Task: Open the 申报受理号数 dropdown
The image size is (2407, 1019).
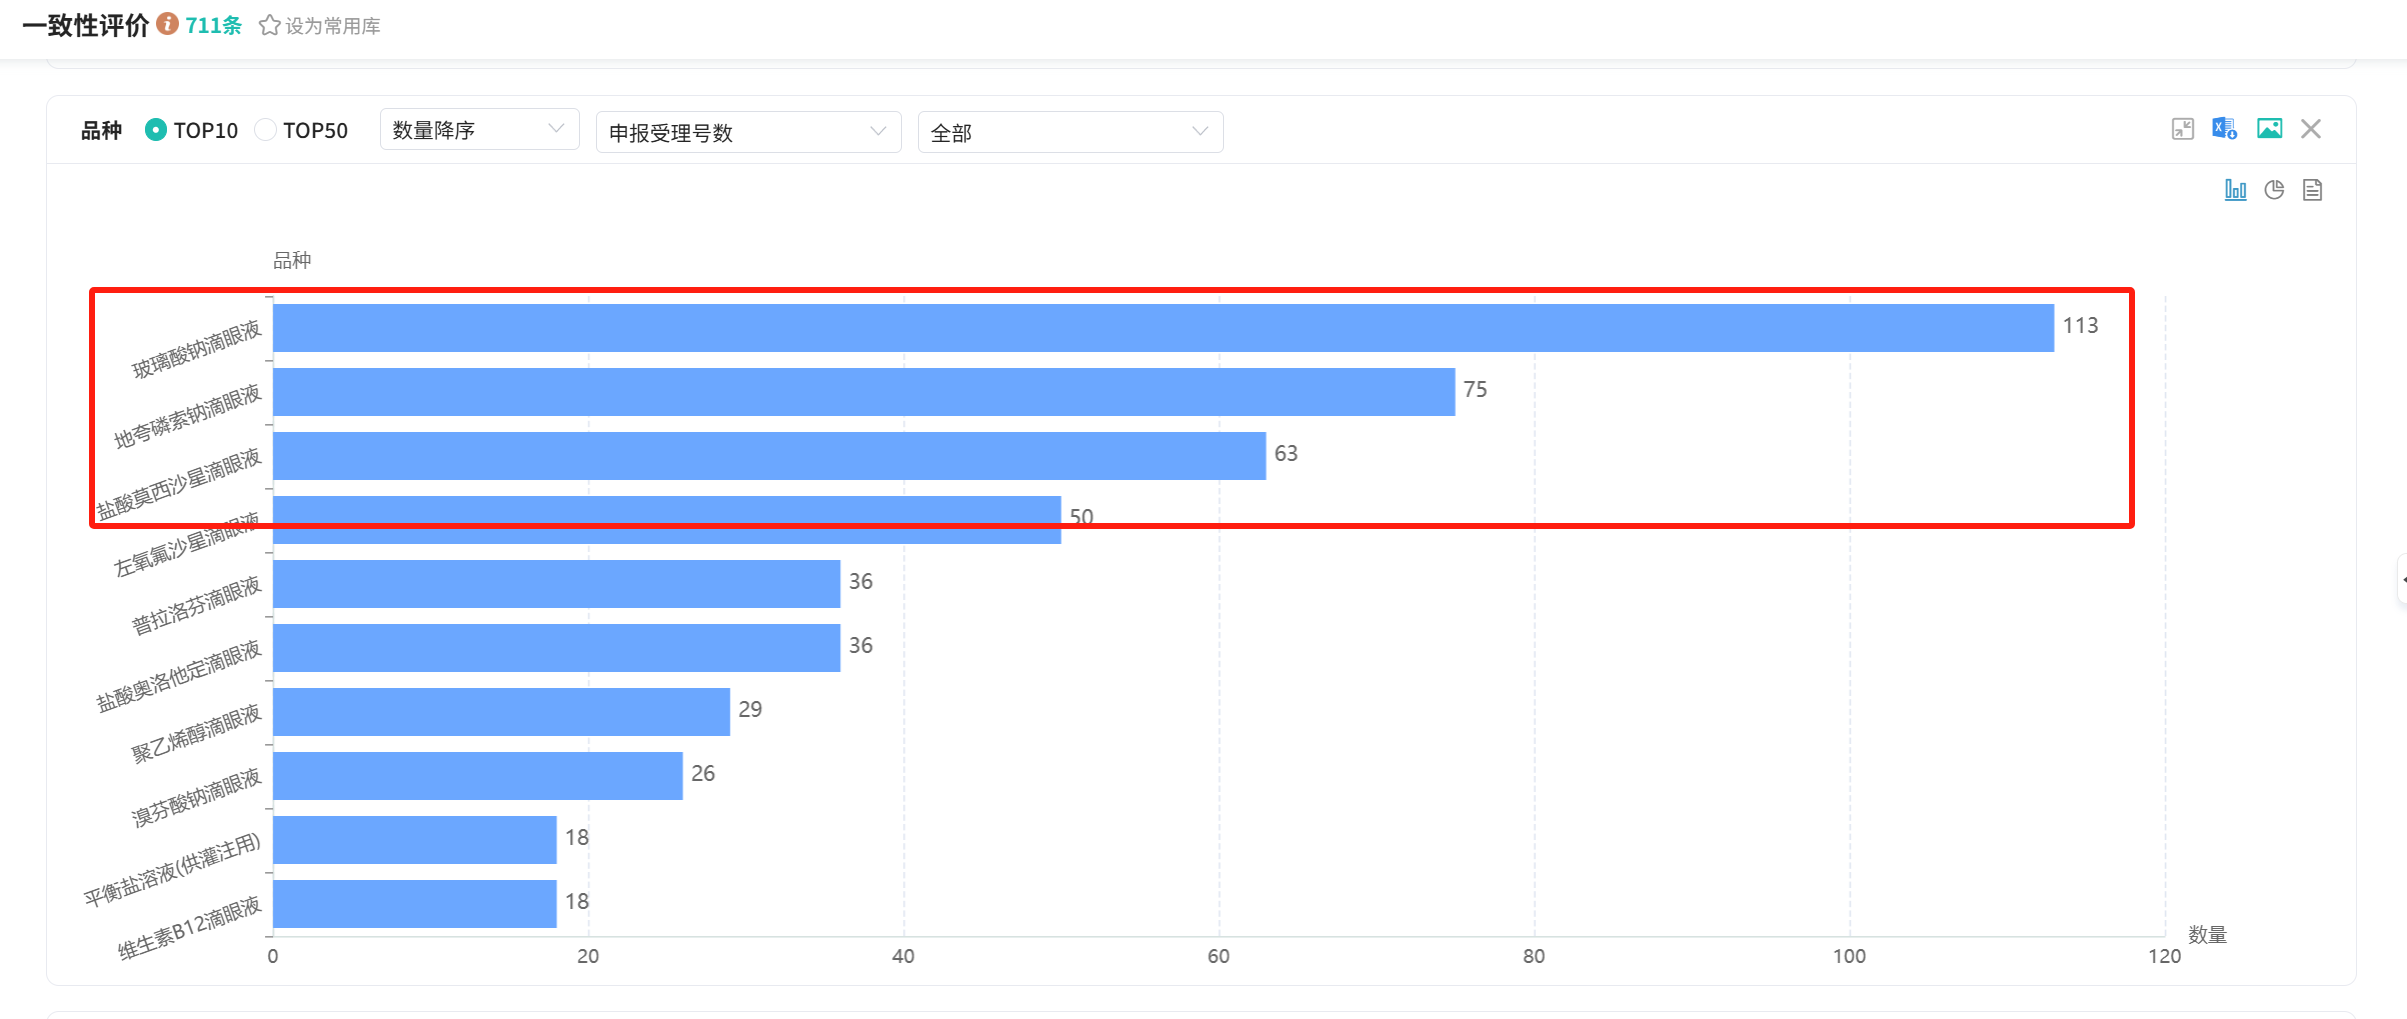Action: click(748, 132)
